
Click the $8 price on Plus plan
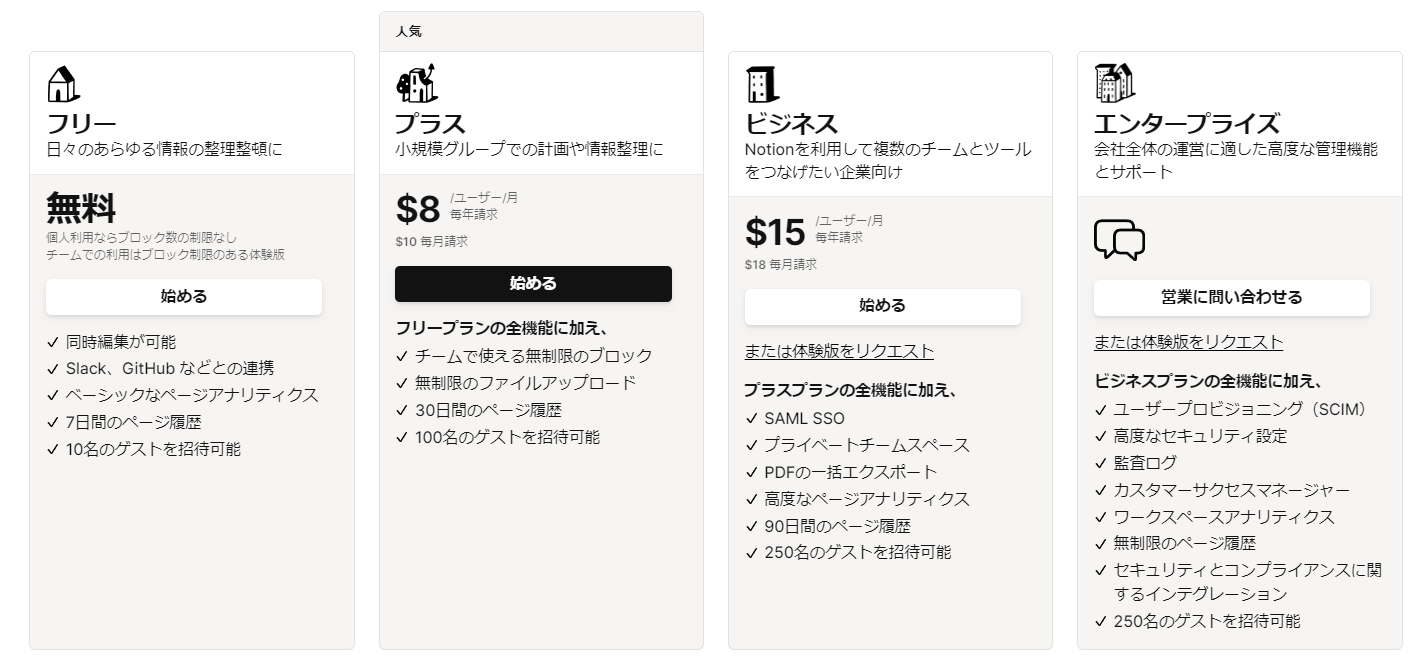point(418,210)
